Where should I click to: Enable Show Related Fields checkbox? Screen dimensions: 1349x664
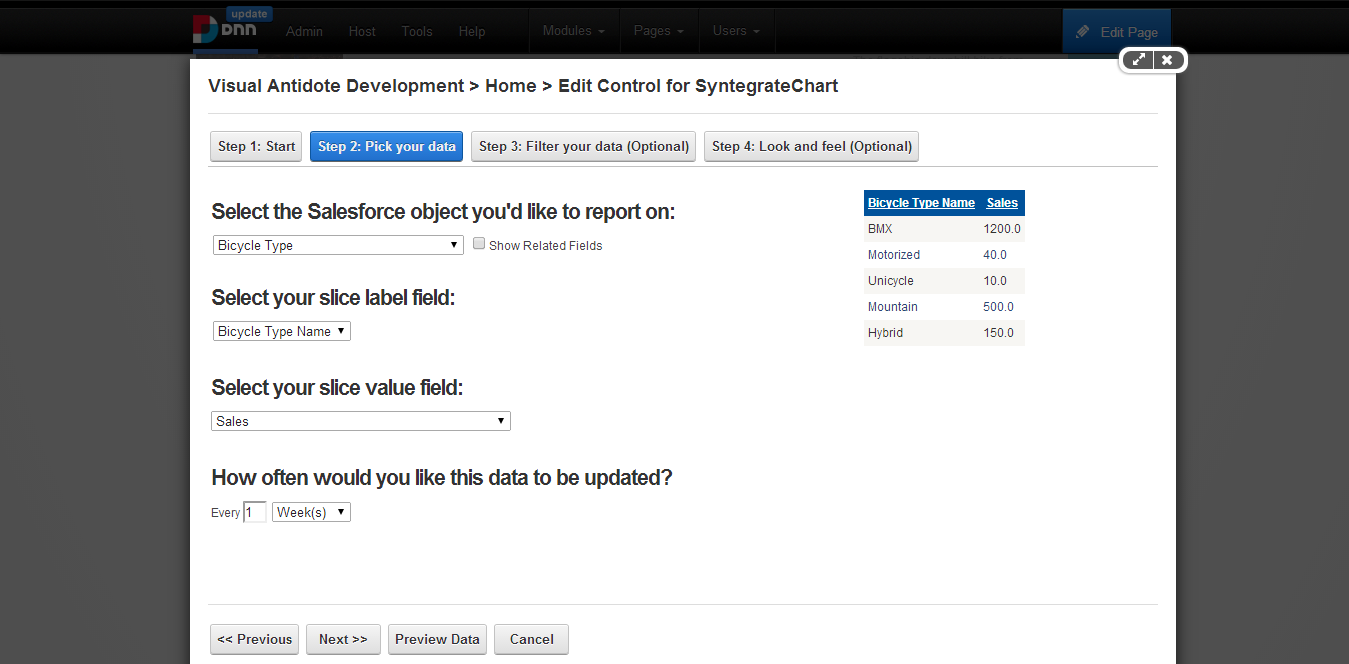point(479,243)
